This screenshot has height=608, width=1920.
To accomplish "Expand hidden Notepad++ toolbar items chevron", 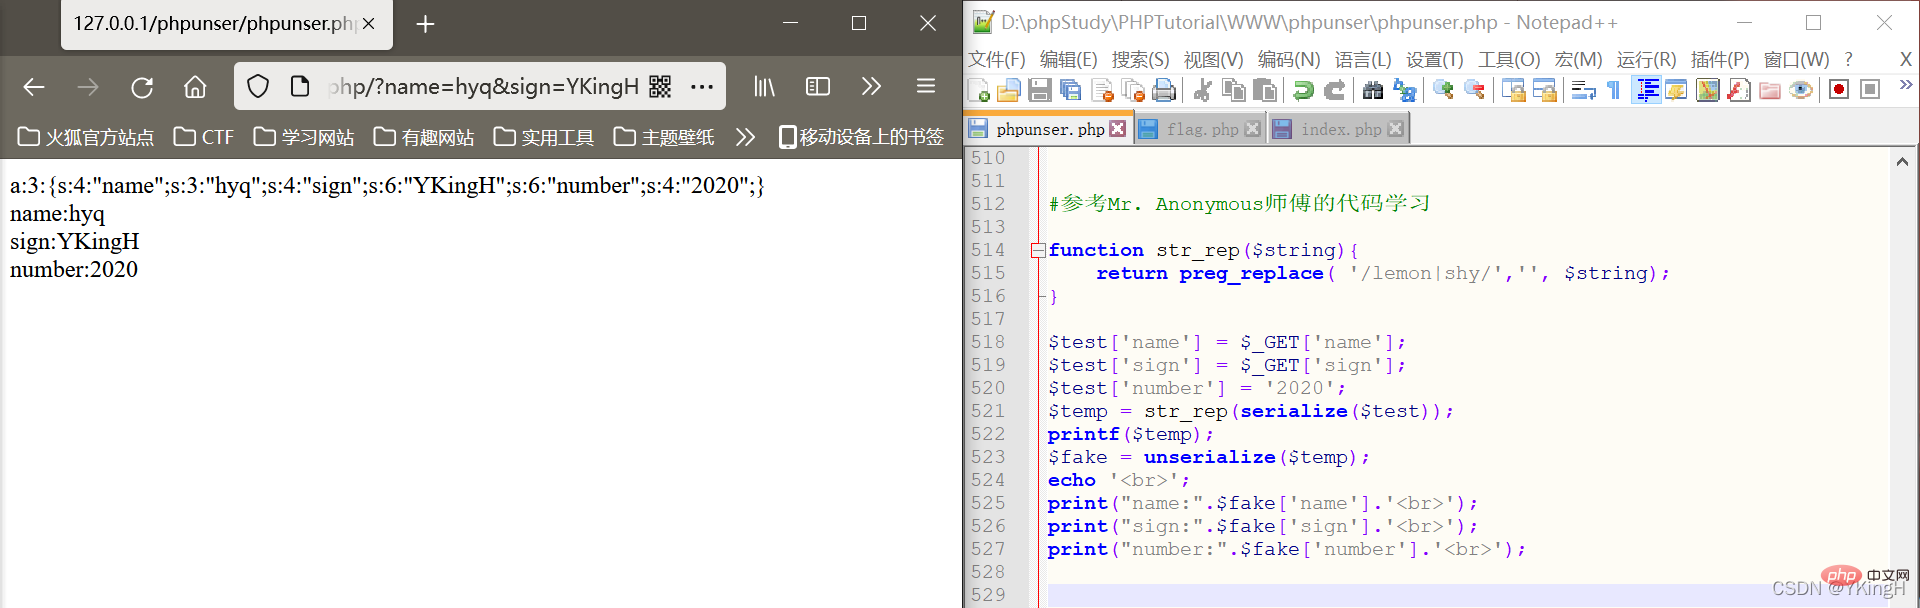I will pos(1905,86).
